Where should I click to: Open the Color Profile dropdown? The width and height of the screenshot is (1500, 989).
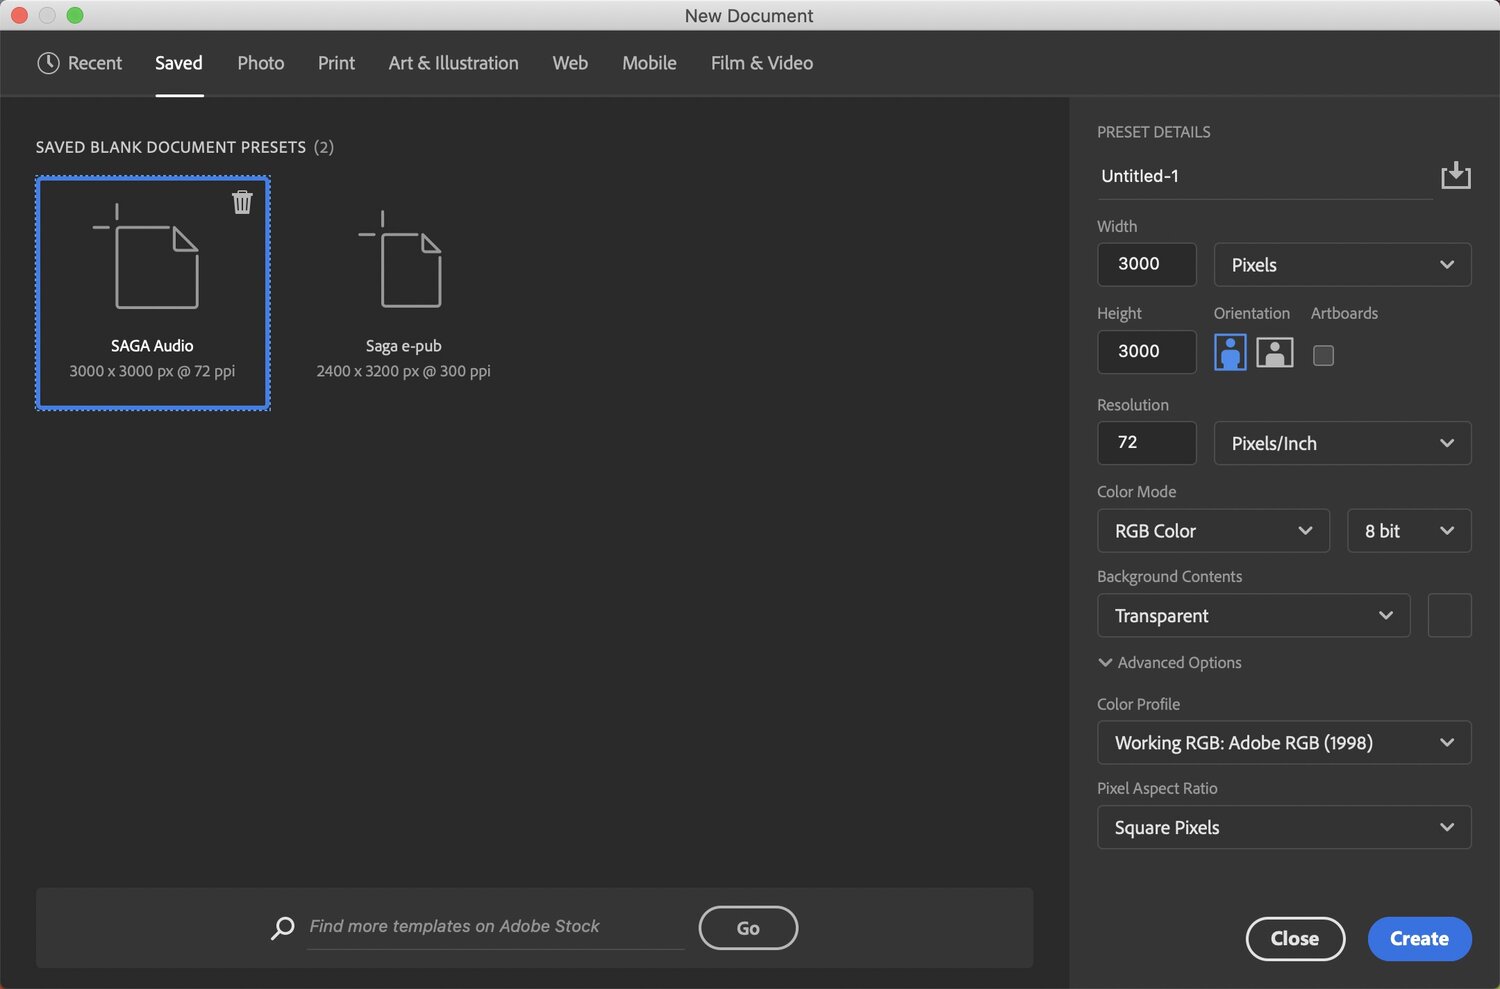(x=1284, y=743)
